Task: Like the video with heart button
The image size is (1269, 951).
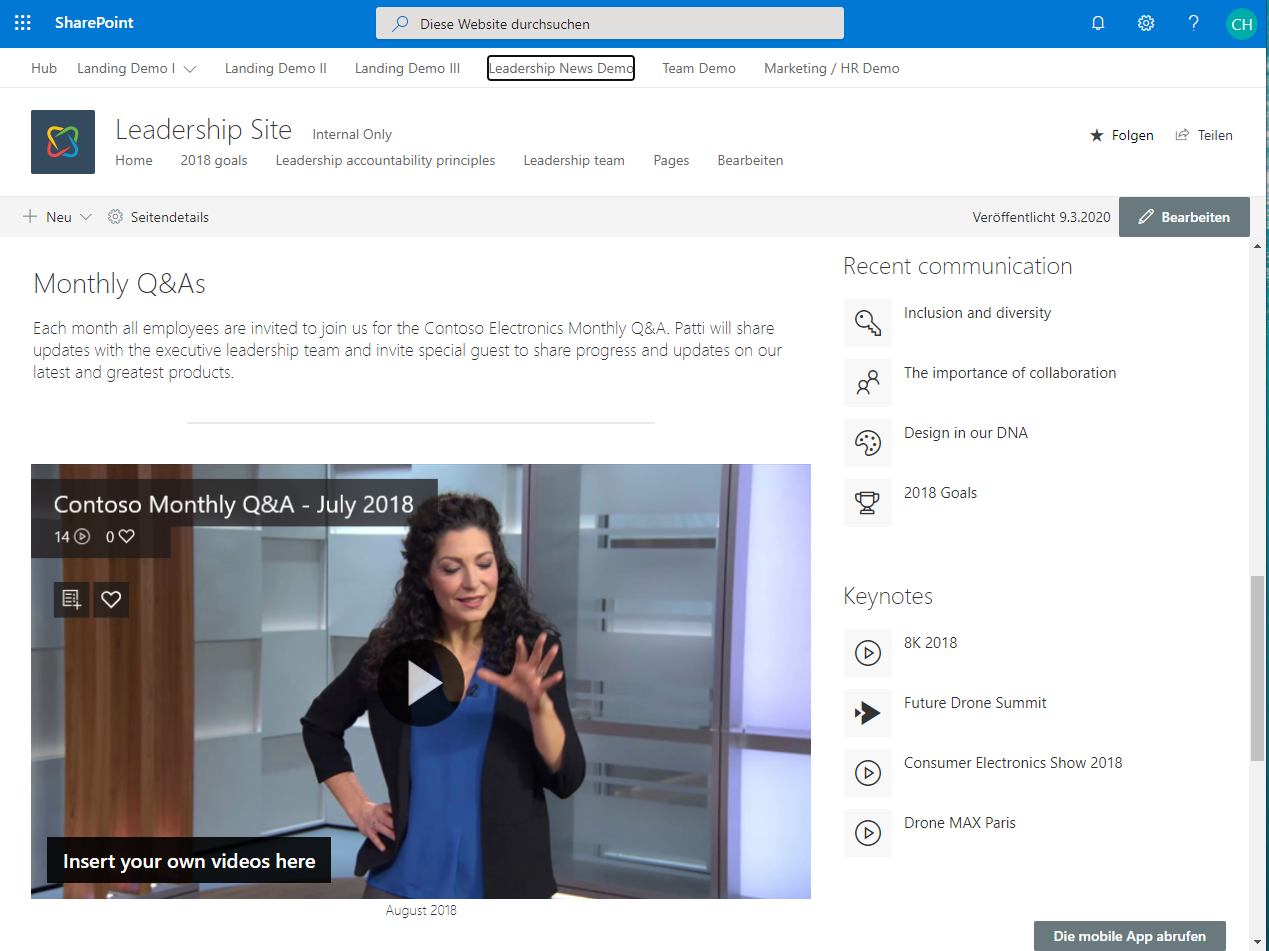Action: [111, 599]
